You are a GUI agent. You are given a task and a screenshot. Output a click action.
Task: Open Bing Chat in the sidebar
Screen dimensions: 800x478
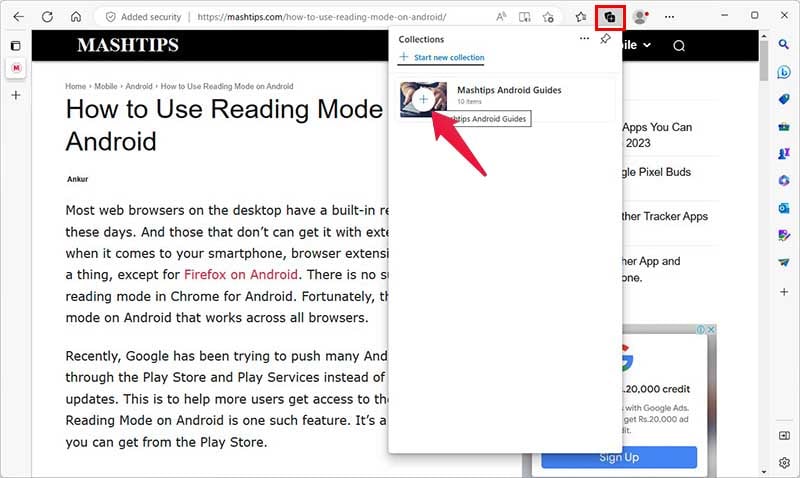pos(784,72)
